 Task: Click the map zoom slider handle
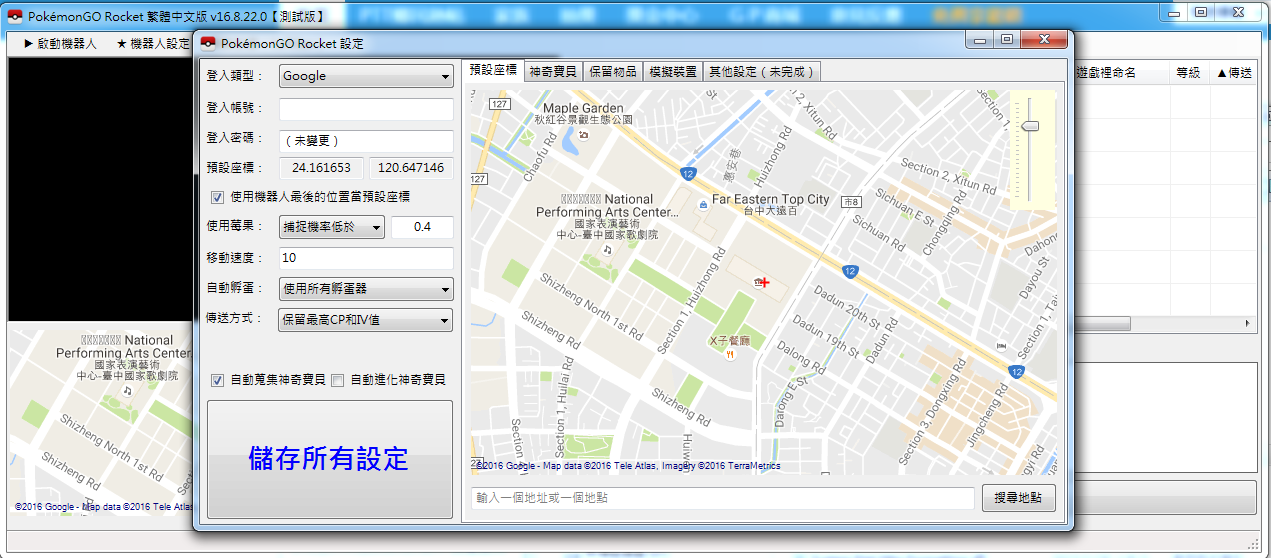(1032, 126)
